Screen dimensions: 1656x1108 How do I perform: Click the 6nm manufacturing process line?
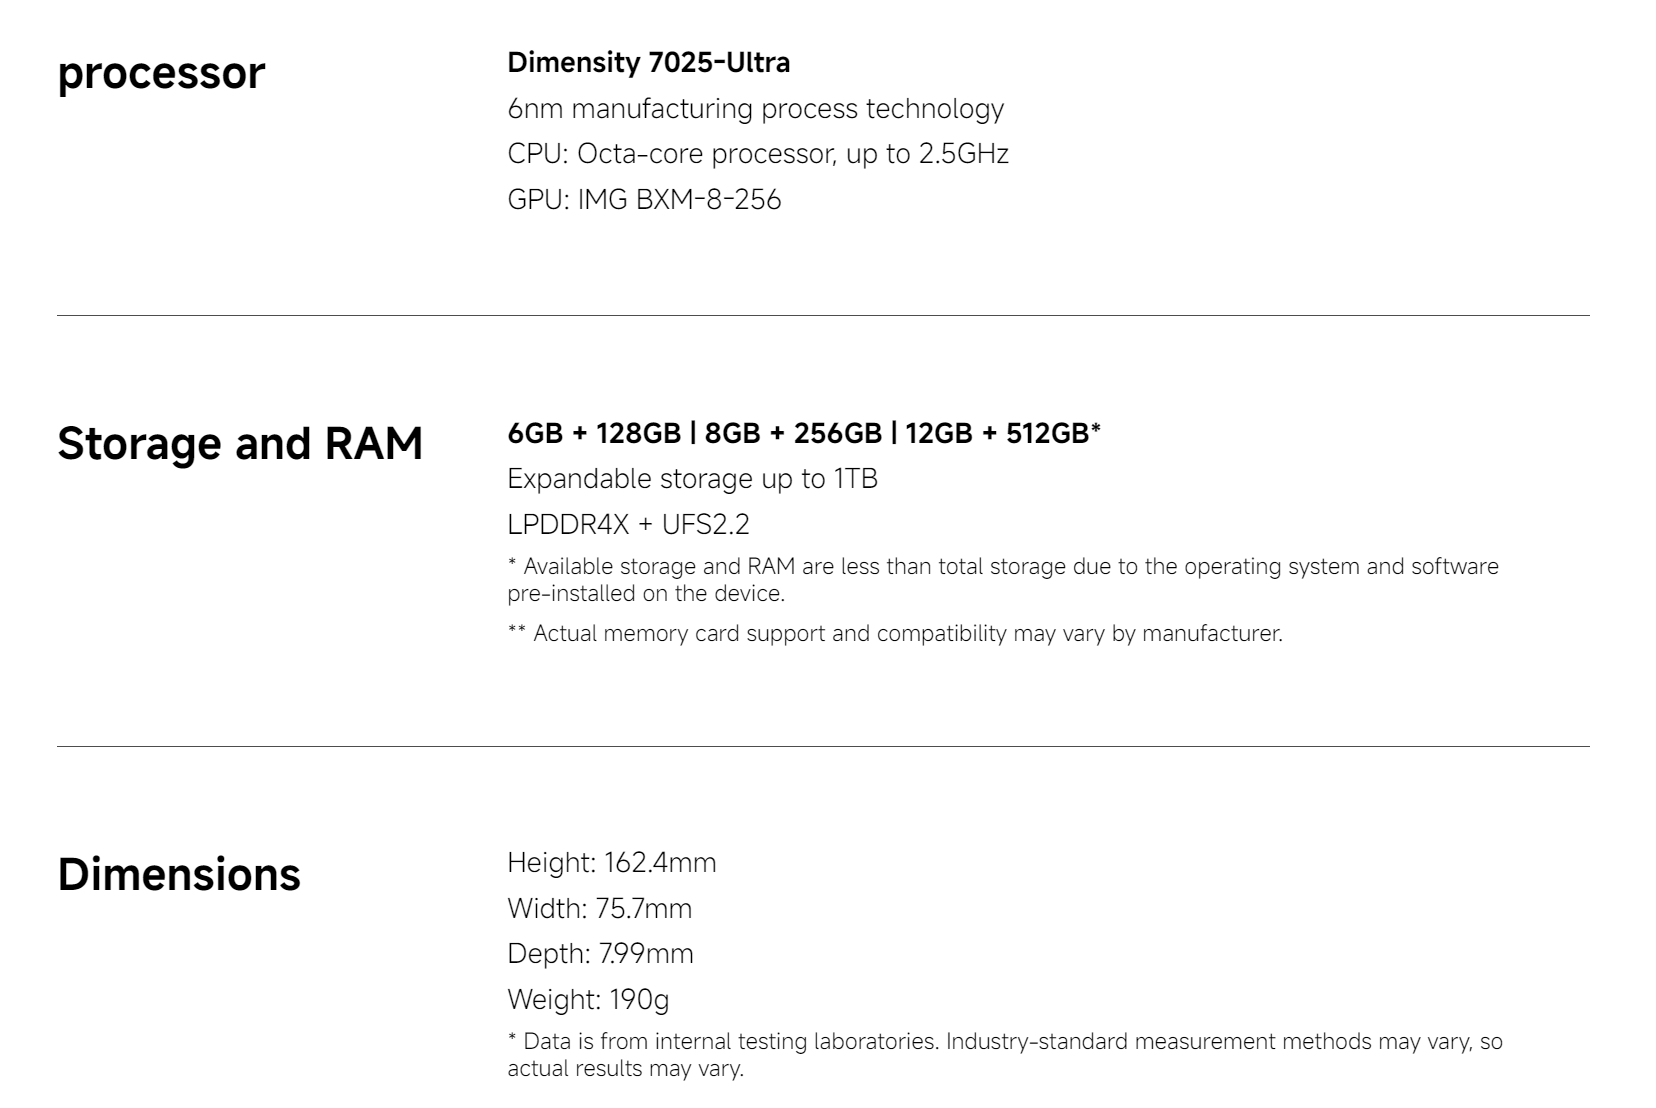755,108
